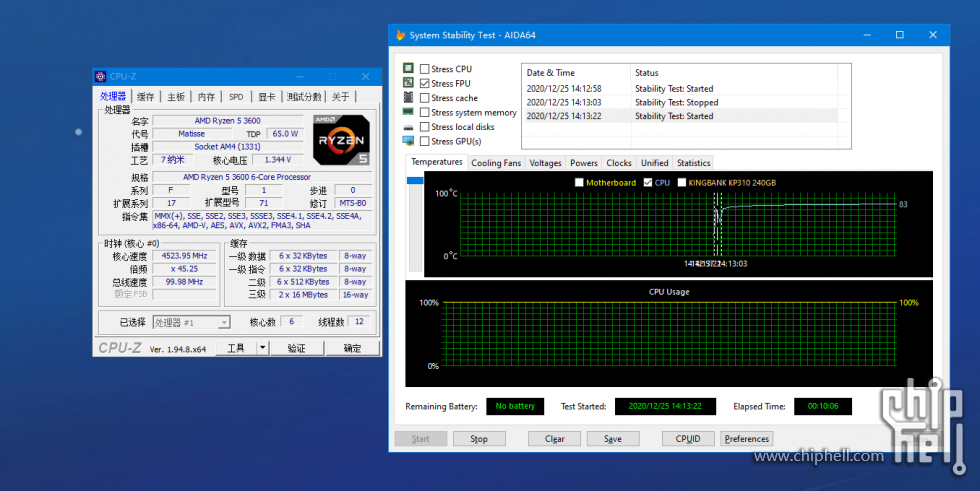Screen dimensions: 980x491
Task: Select the 主板 tab in CPU-Z
Action: [x=176, y=97]
